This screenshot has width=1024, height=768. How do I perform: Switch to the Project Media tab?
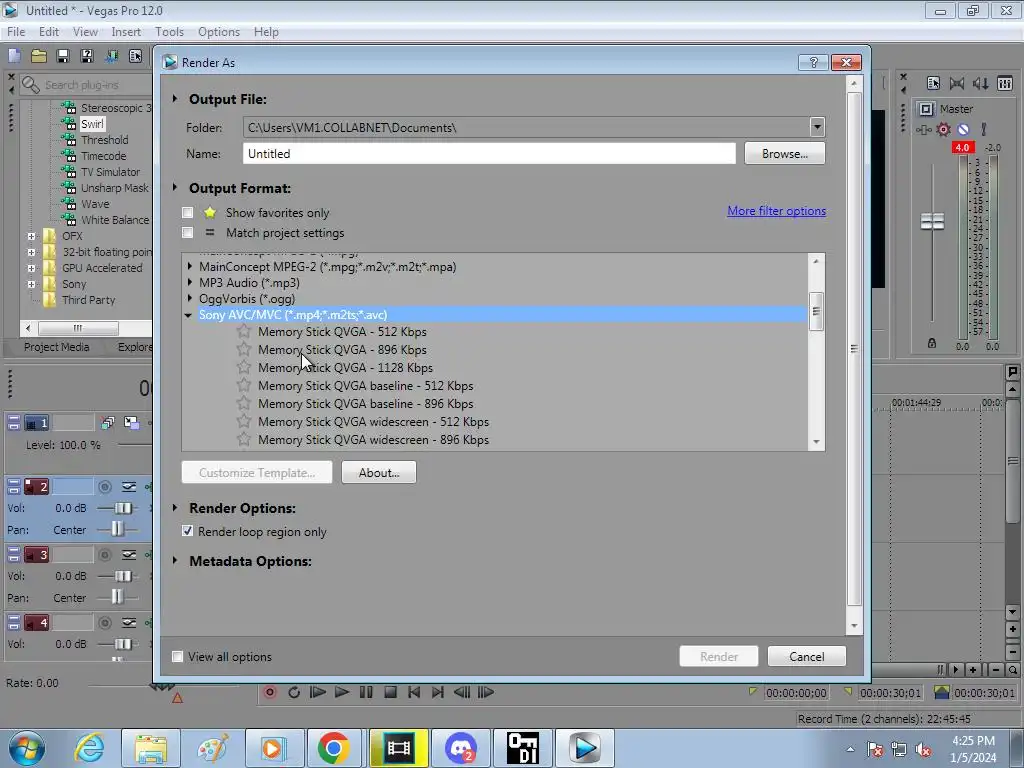57,347
